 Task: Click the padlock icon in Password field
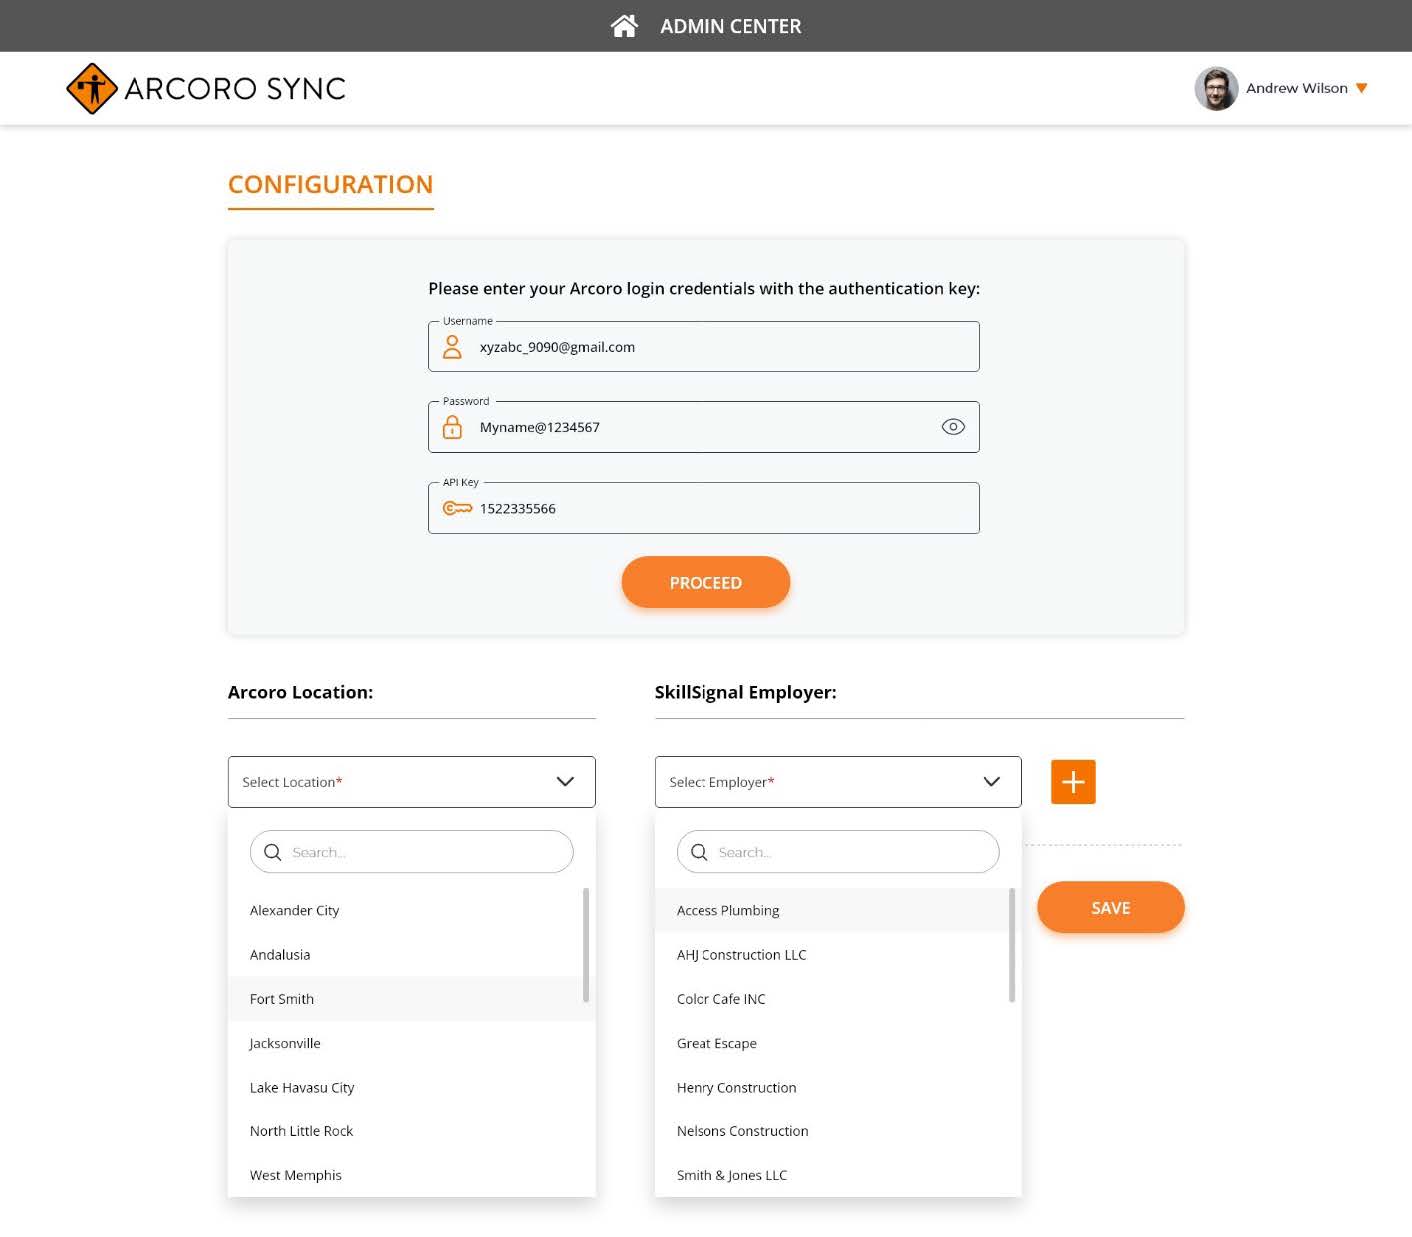(x=452, y=427)
